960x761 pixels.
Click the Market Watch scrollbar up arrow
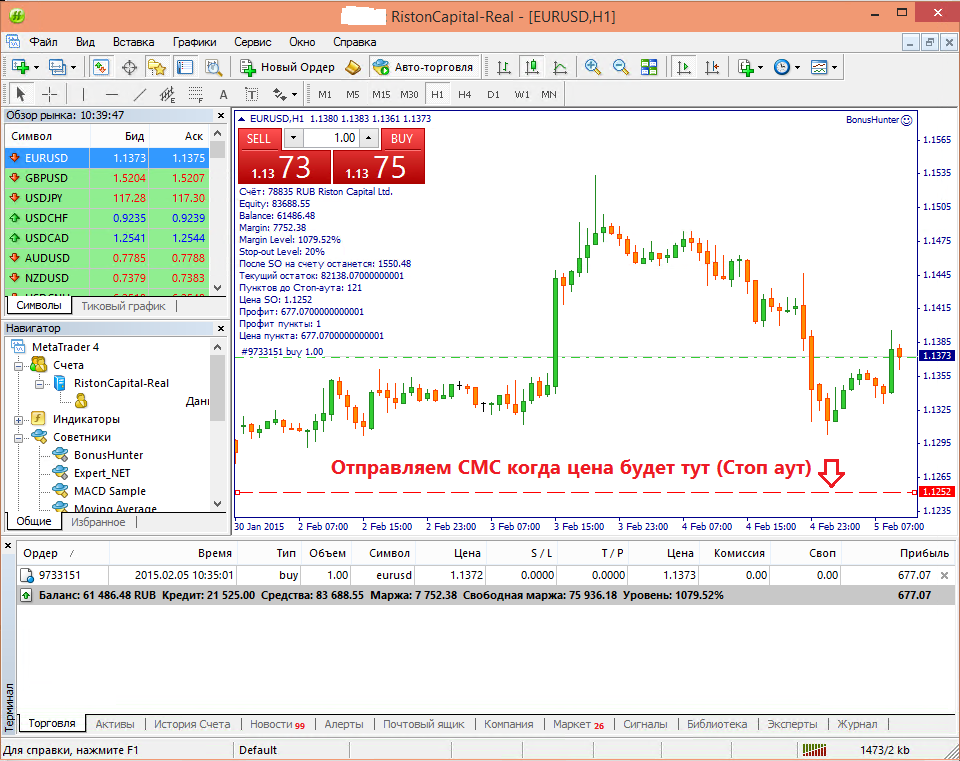coord(217,133)
